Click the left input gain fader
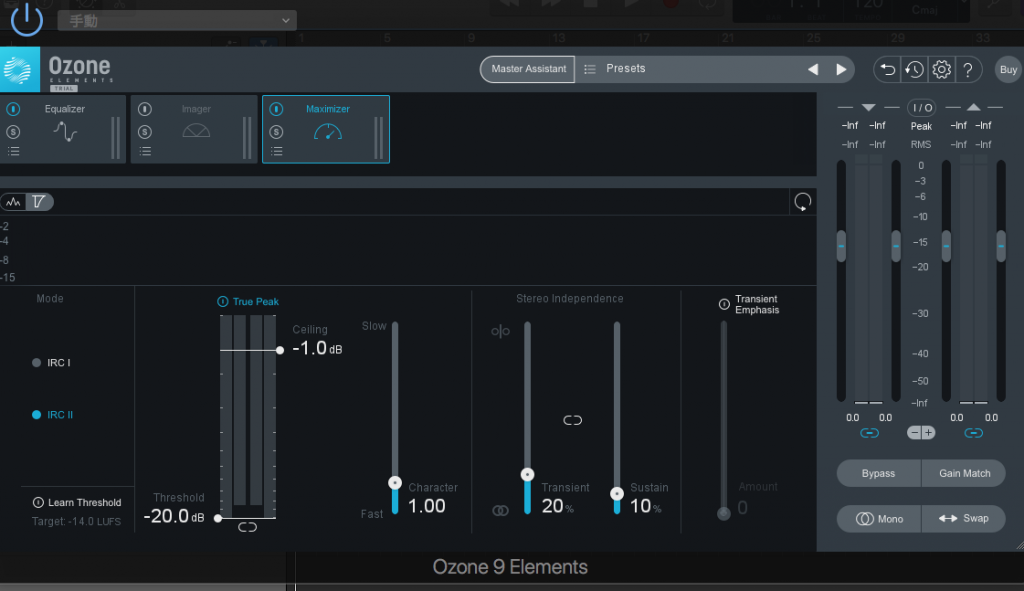The width and height of the screenshot is (1024, 591). [x=841, y=247]
